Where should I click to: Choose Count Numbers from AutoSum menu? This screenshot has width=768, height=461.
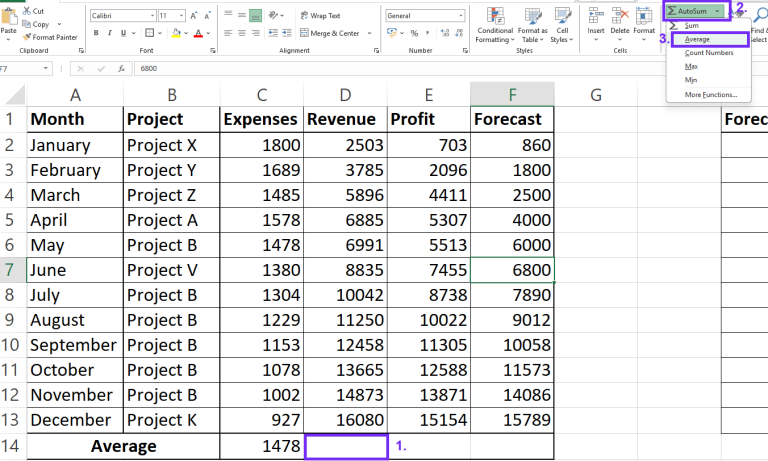coord(709,52)
